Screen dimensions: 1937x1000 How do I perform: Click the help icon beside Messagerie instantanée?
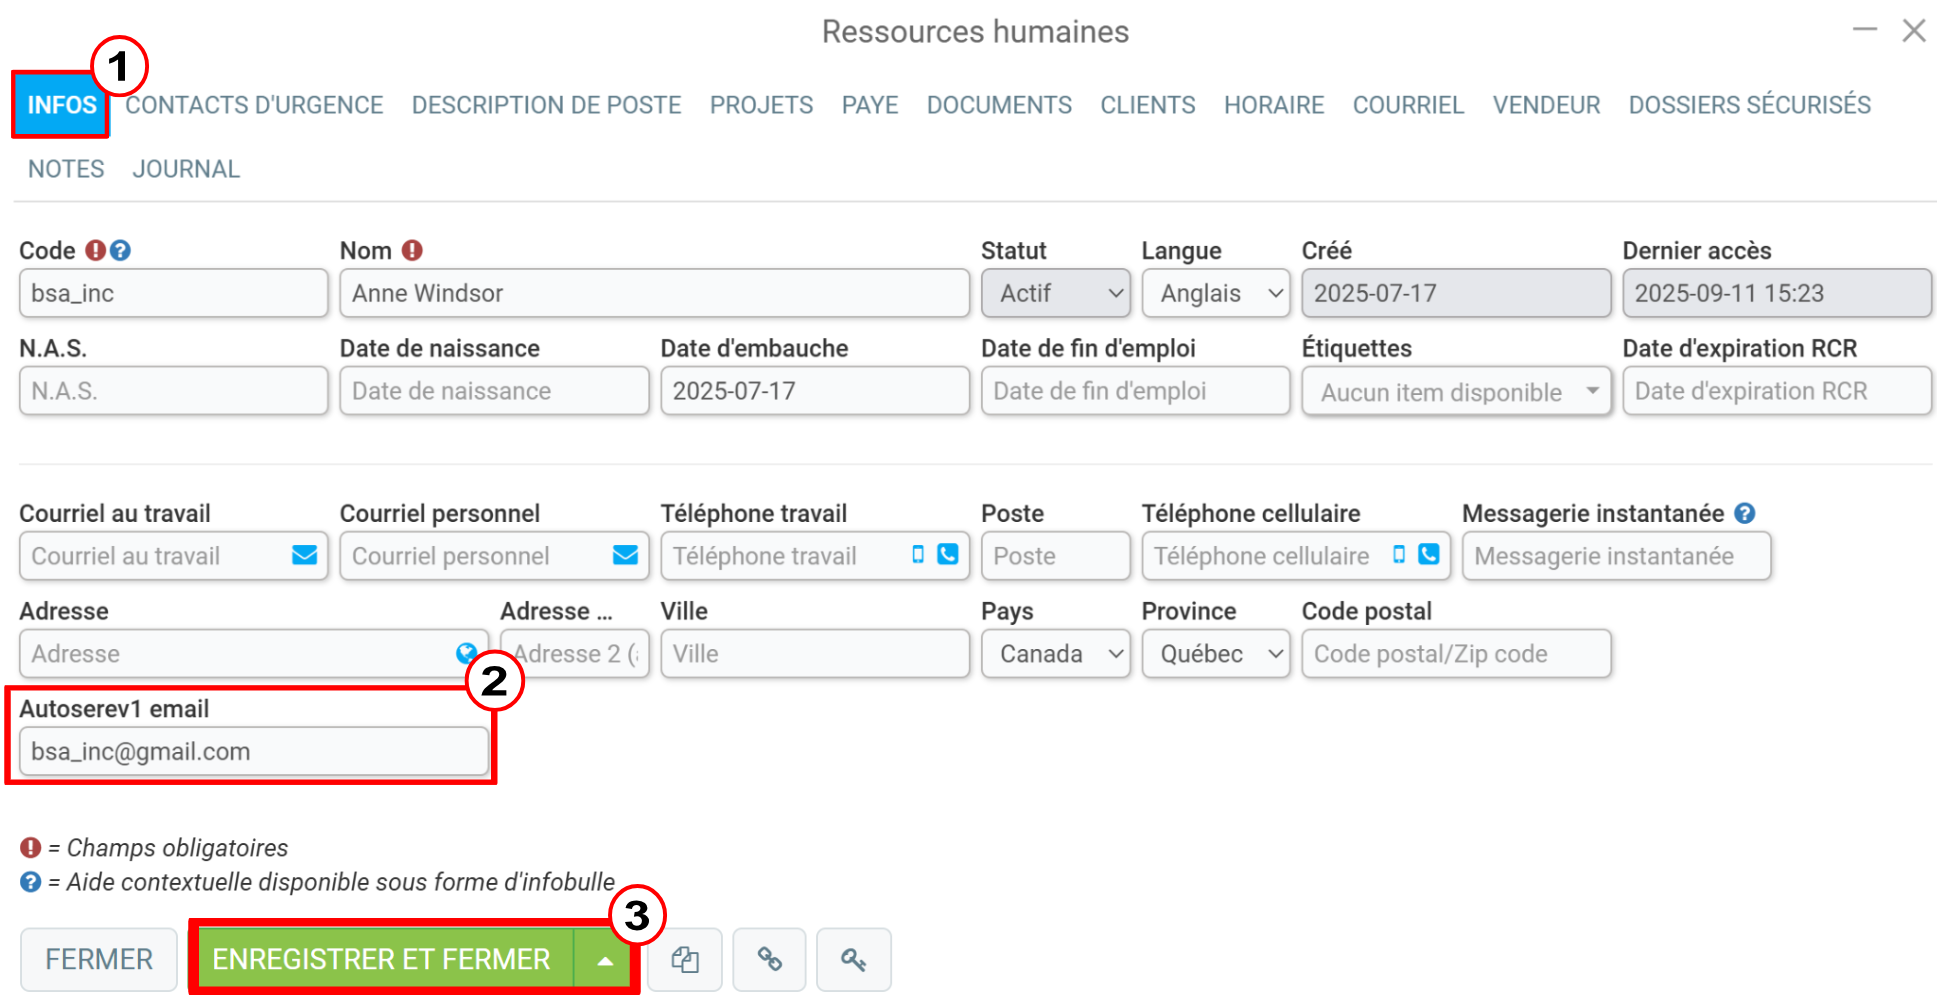pyautogui.click(x=1744, y=513)
